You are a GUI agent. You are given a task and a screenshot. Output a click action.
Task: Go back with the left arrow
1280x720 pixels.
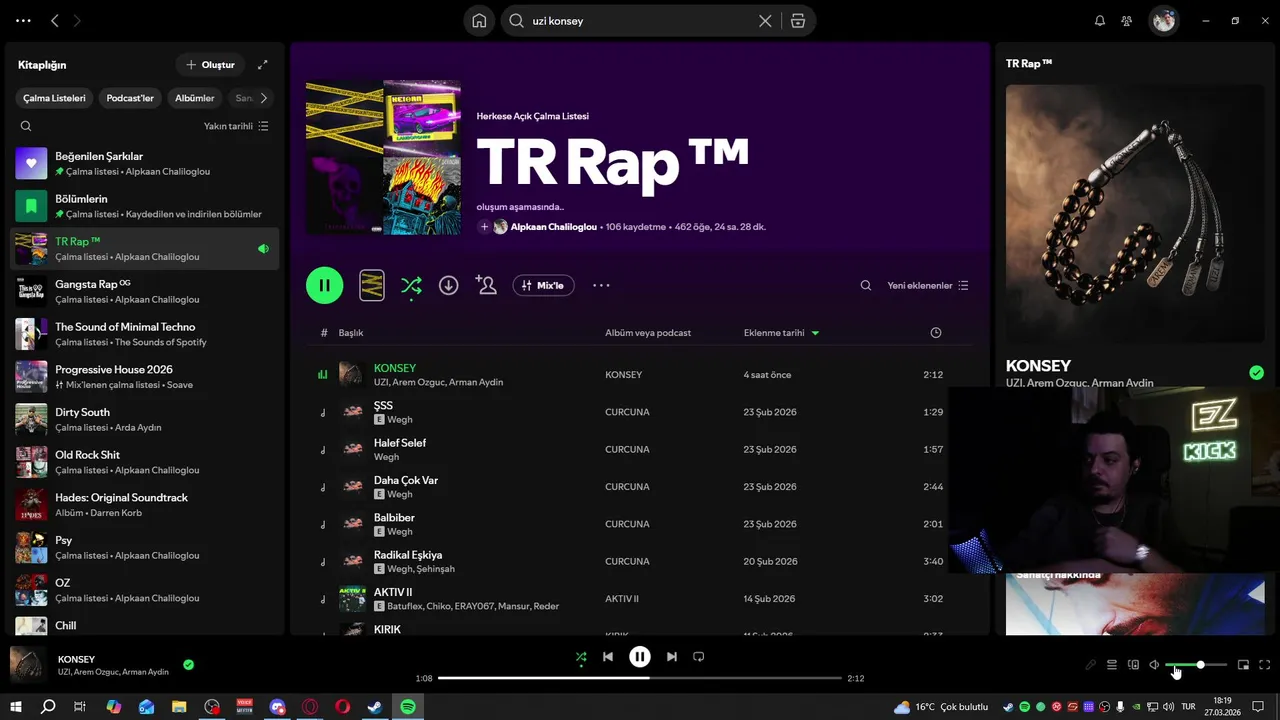click(55, 21)
